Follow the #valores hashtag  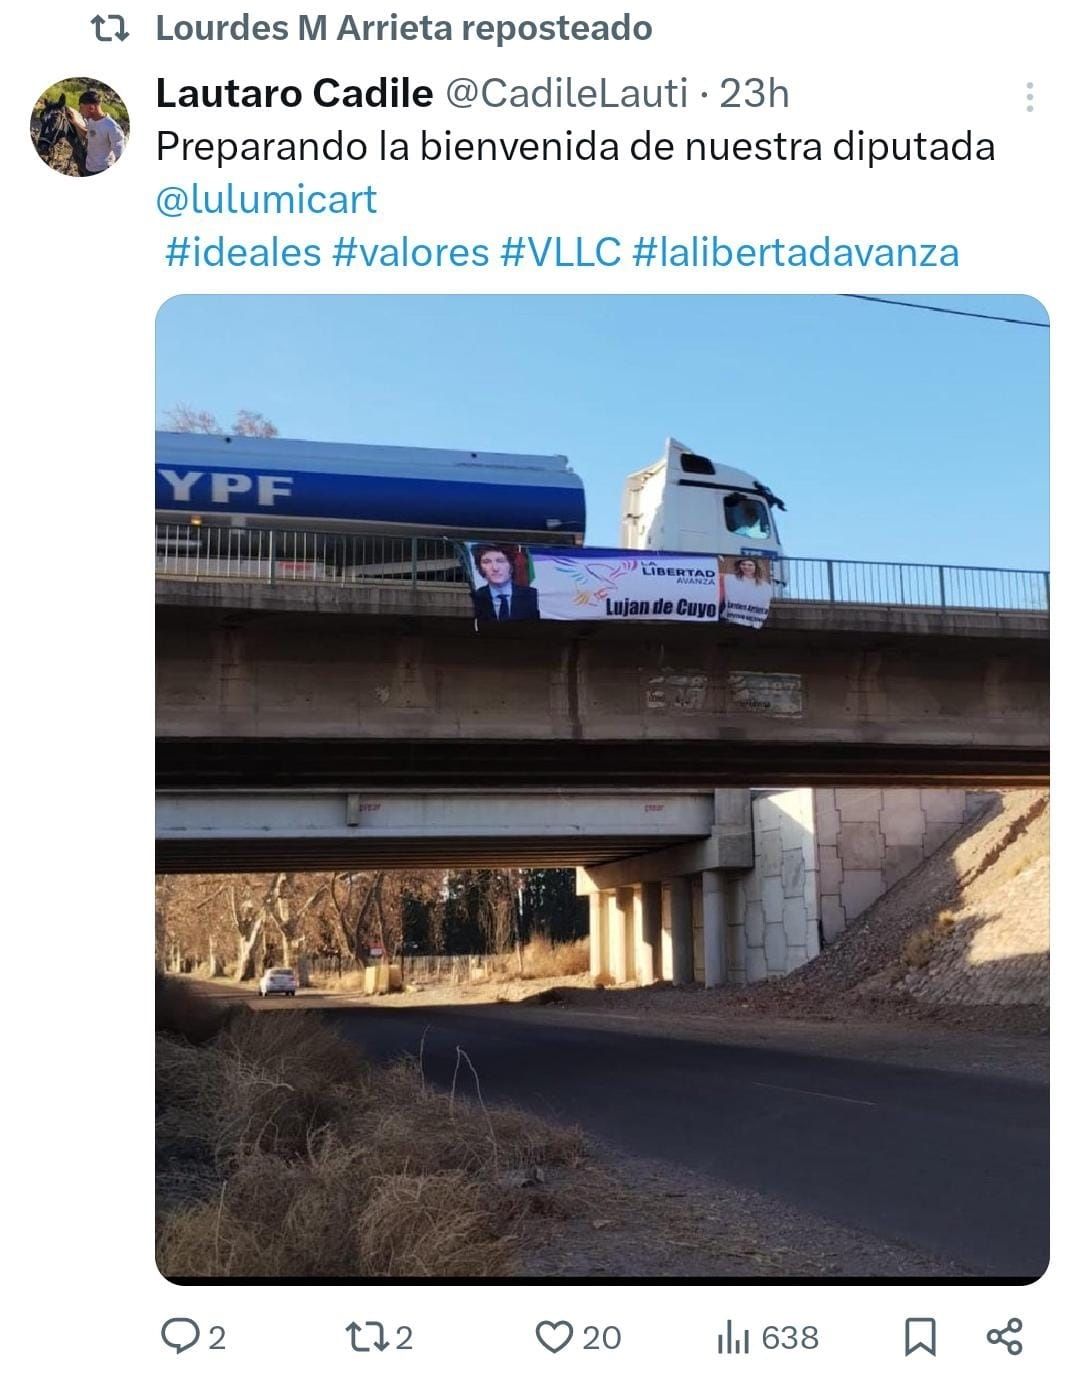[x=410, y=251]
